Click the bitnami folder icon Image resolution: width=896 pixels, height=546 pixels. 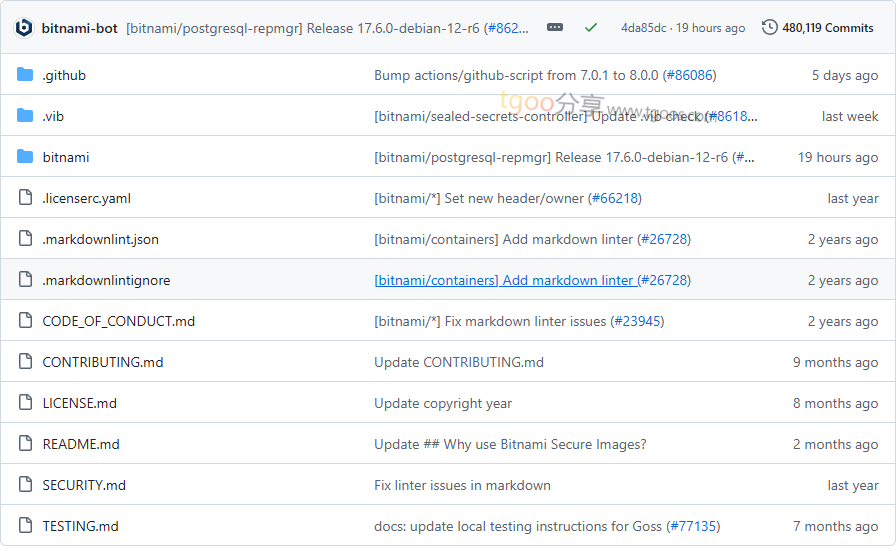25,157
